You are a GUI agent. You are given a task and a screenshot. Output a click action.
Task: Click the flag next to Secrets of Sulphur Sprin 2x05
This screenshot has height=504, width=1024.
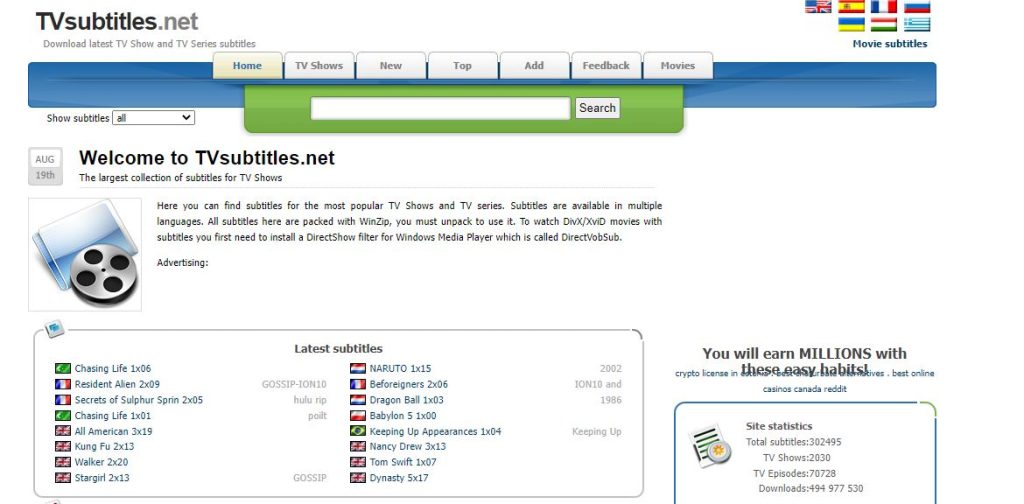(63, 400)
